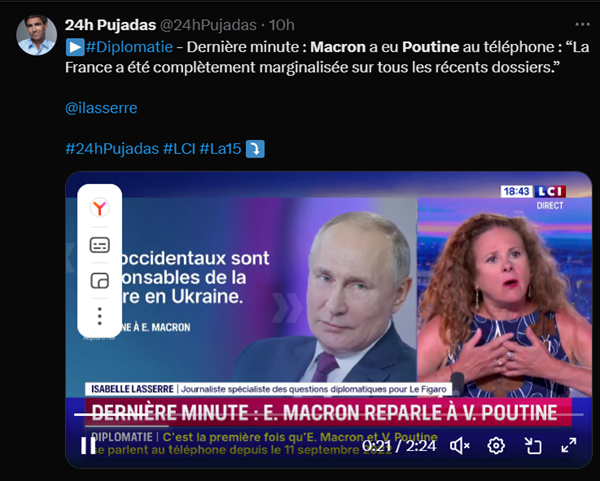
Task: Open the tweet's 10h timestamp
Action: coord(282,25)
